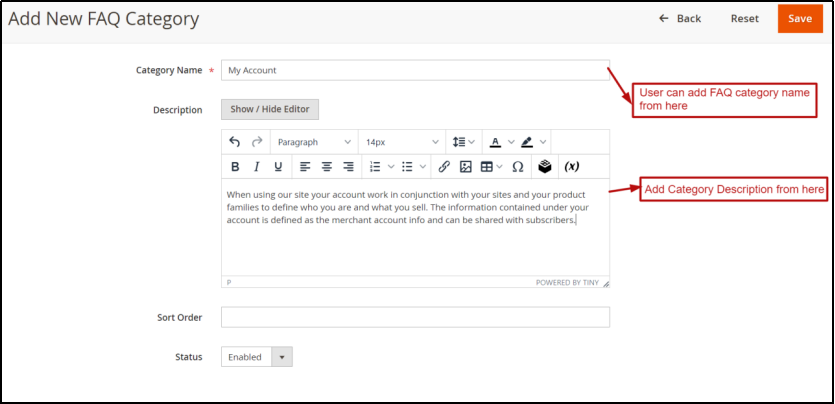The width and height of the screenshot is (835, 404).
Task: Undo the last editor action
Action: click(x=234, y=142)
